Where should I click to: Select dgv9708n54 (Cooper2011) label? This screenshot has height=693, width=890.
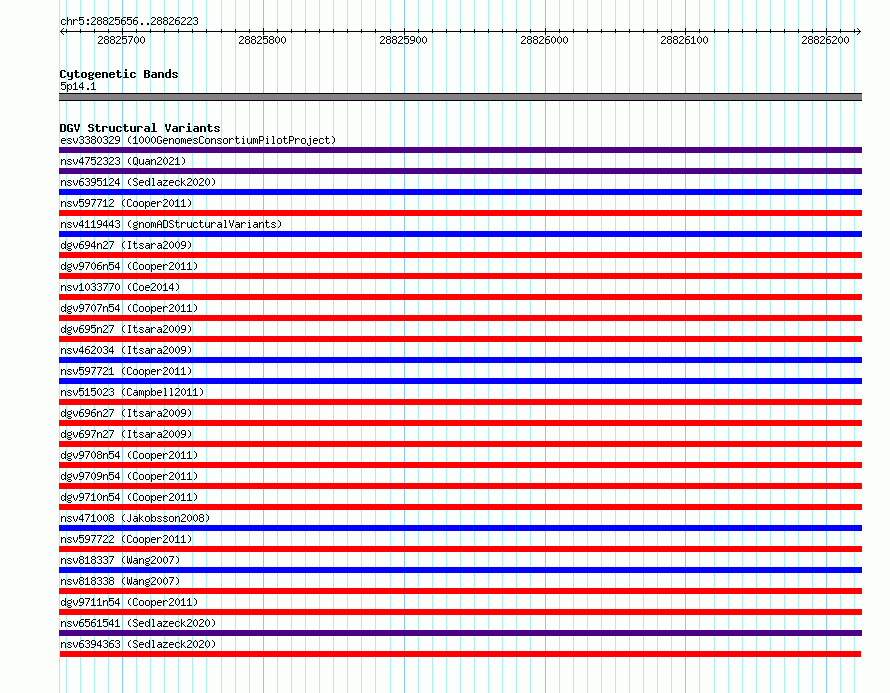[x=129, y=455]
